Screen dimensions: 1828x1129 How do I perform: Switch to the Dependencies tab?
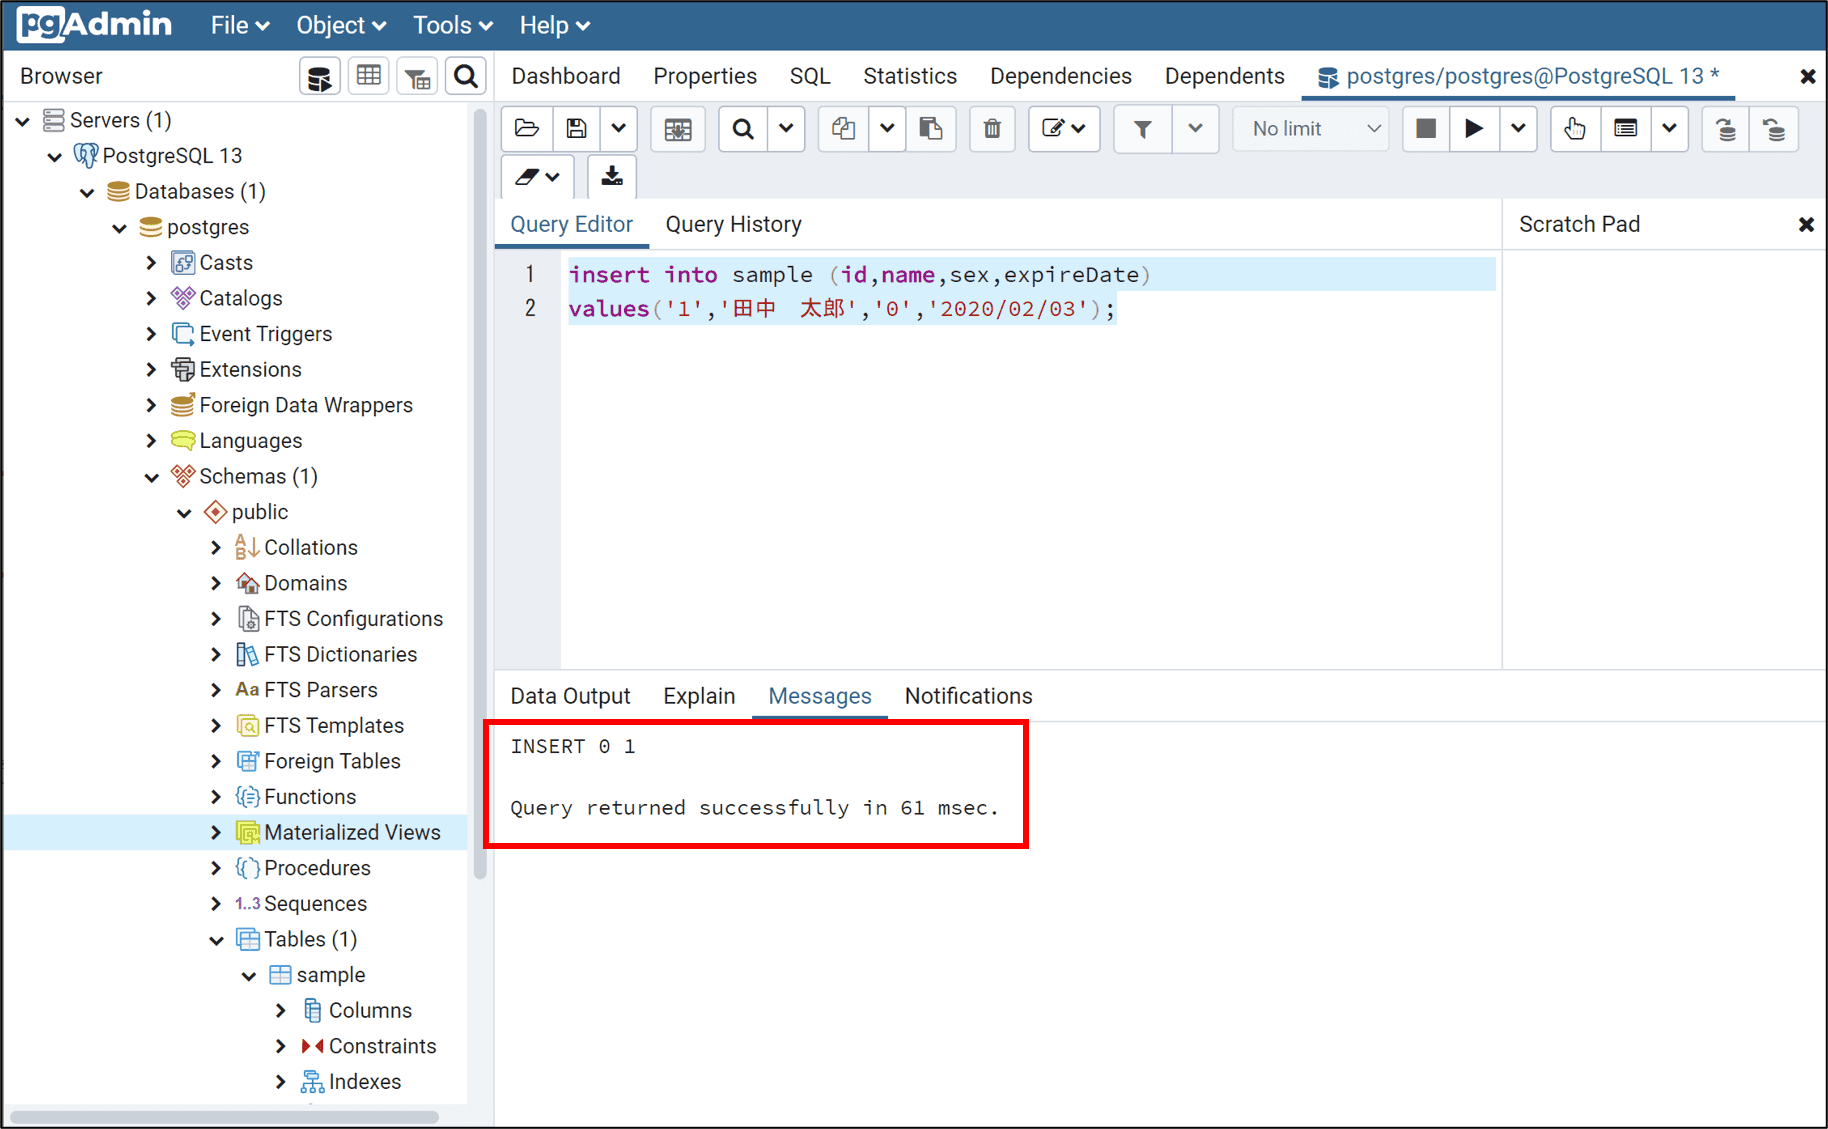pos(1061,76)
